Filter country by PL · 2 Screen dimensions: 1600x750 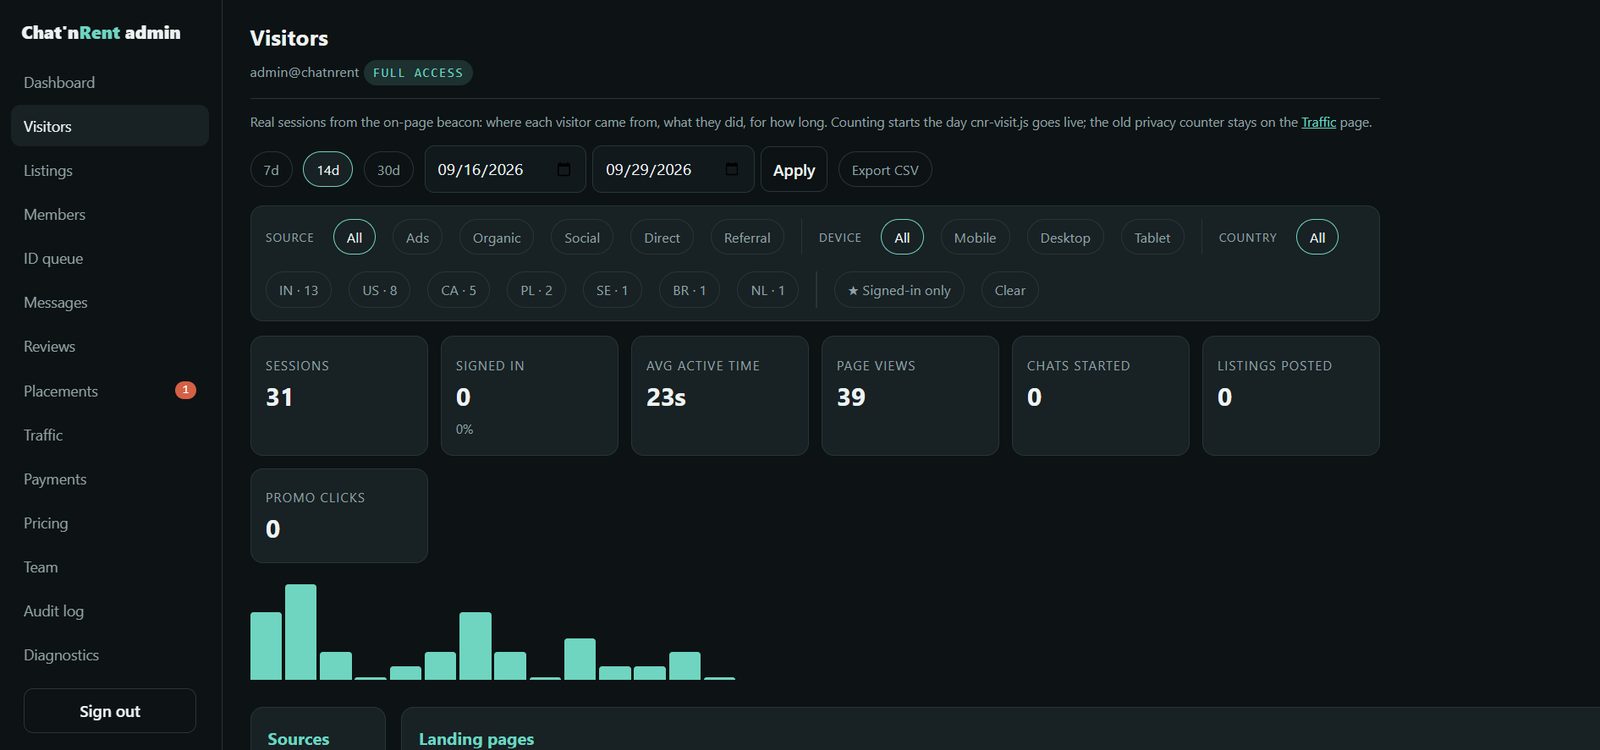pos(536,290)
